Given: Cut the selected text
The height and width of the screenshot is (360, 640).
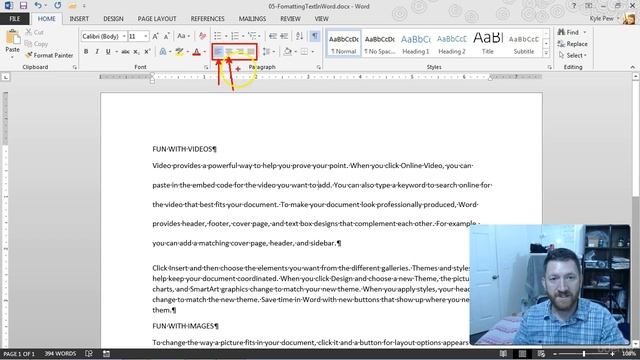Looking at the screenshot, I should (35, 32).
